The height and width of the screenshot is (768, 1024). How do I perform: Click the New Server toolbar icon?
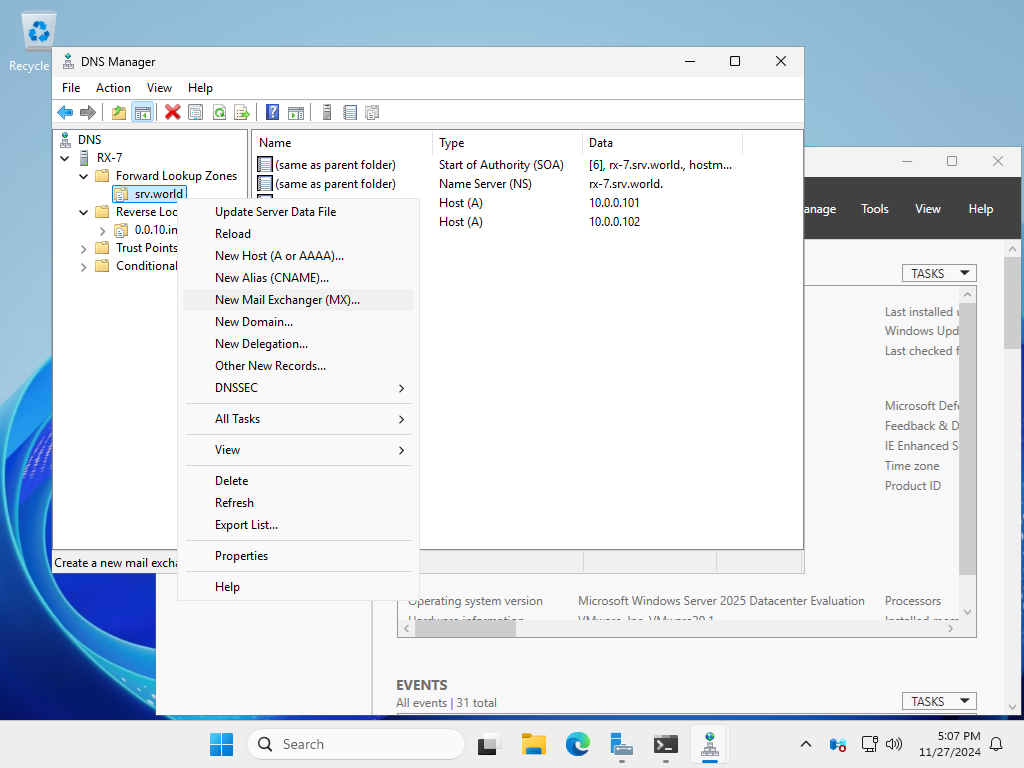click(x=327, y=112)
